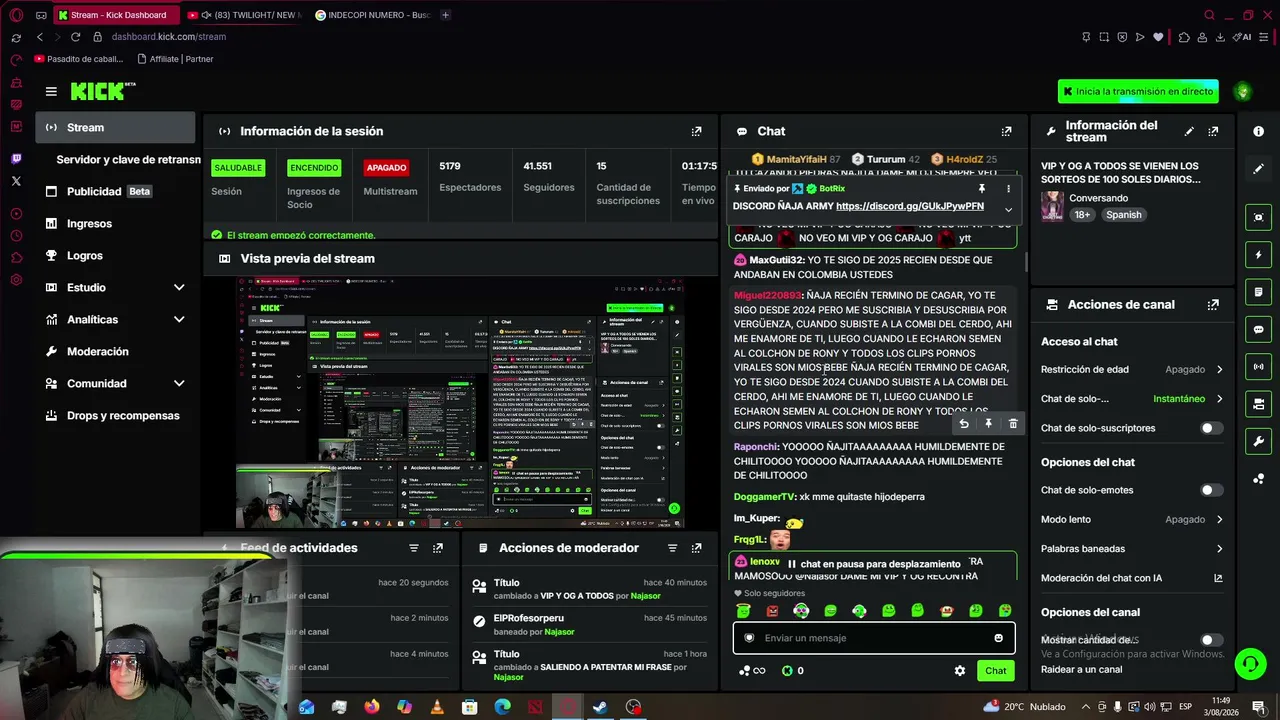Viewport: 1280px width, 720px height.
Task: Edit stream info with header pencil icon
Action: click(x=1189, y=131)
